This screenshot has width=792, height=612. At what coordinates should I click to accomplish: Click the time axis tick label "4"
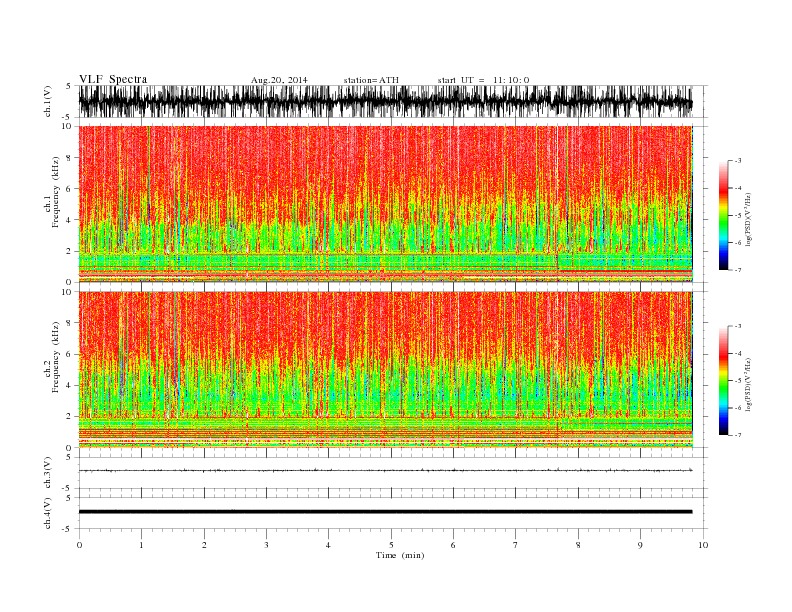pos(328,545)
